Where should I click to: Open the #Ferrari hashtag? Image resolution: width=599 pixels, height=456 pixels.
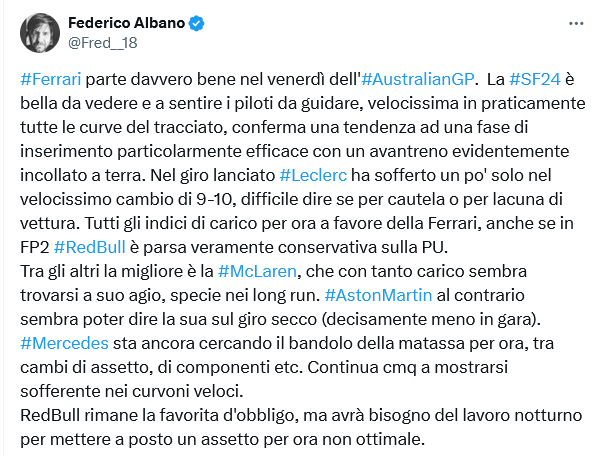coord(50,79)
